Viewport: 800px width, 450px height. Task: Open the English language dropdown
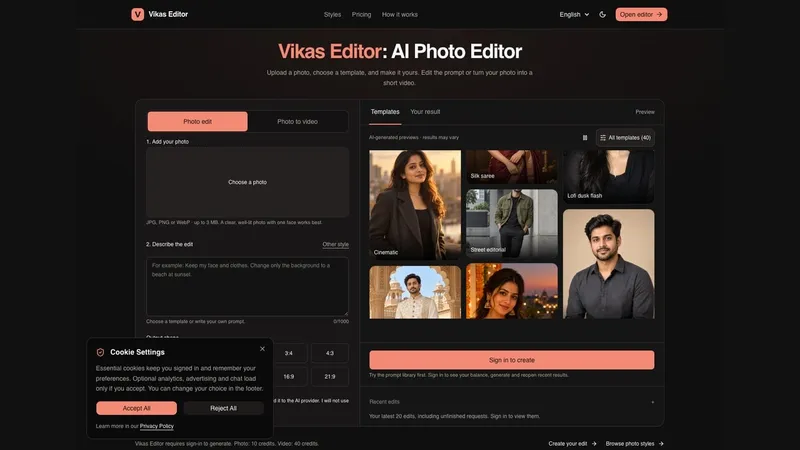(x=574, y=14)
